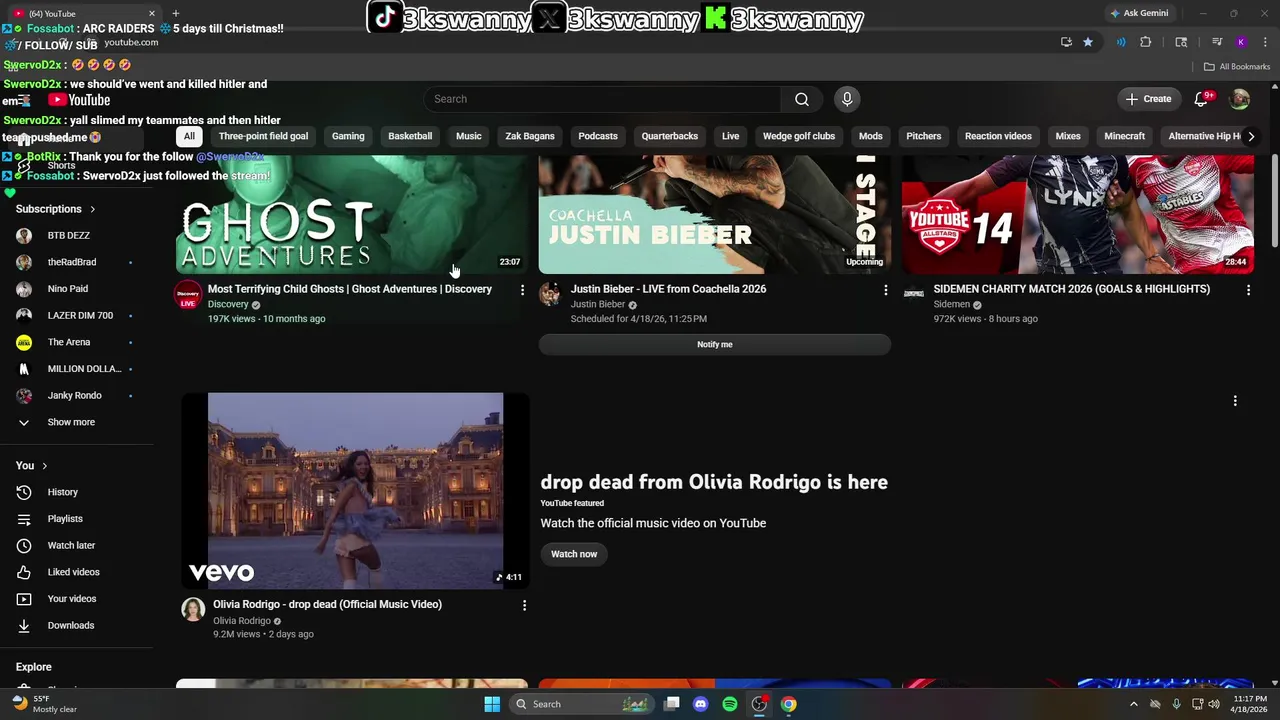Open Chrome extensions puzzle icon
The width and height of the screenshot is (1280, 720).
click(x=1146, y=42)
